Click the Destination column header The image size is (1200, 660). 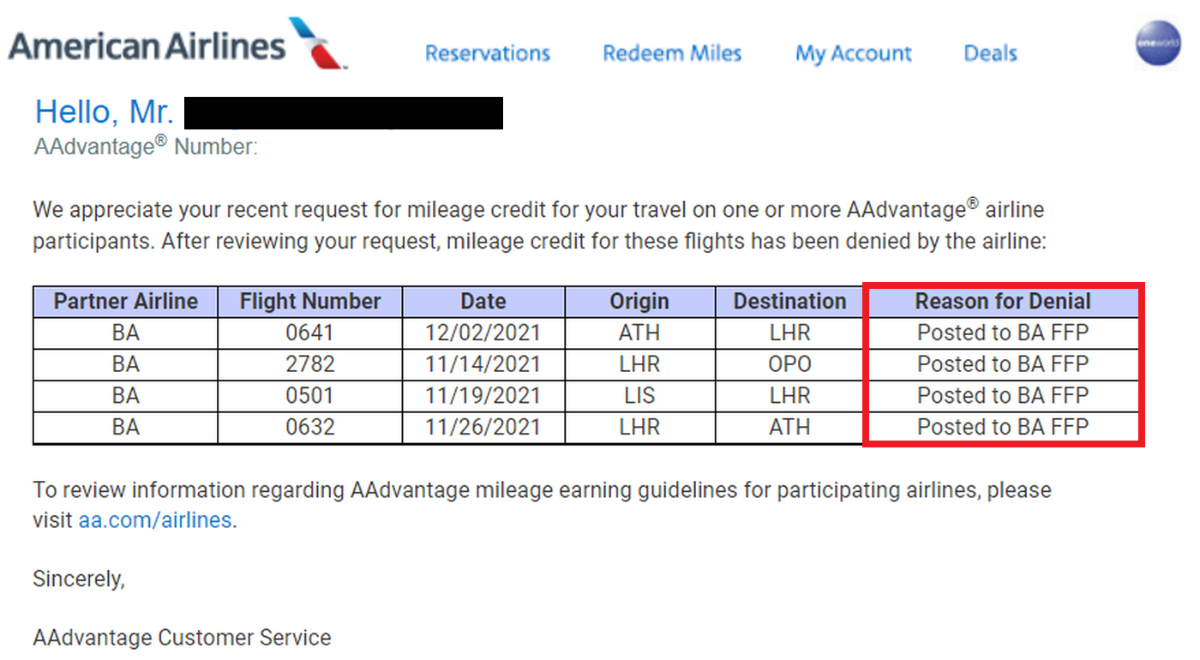click(790, 301)
